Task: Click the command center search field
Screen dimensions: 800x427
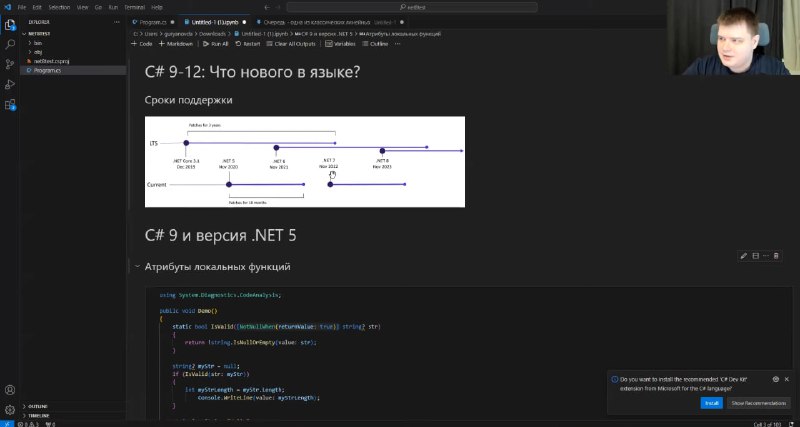Action: coord(412,7)
